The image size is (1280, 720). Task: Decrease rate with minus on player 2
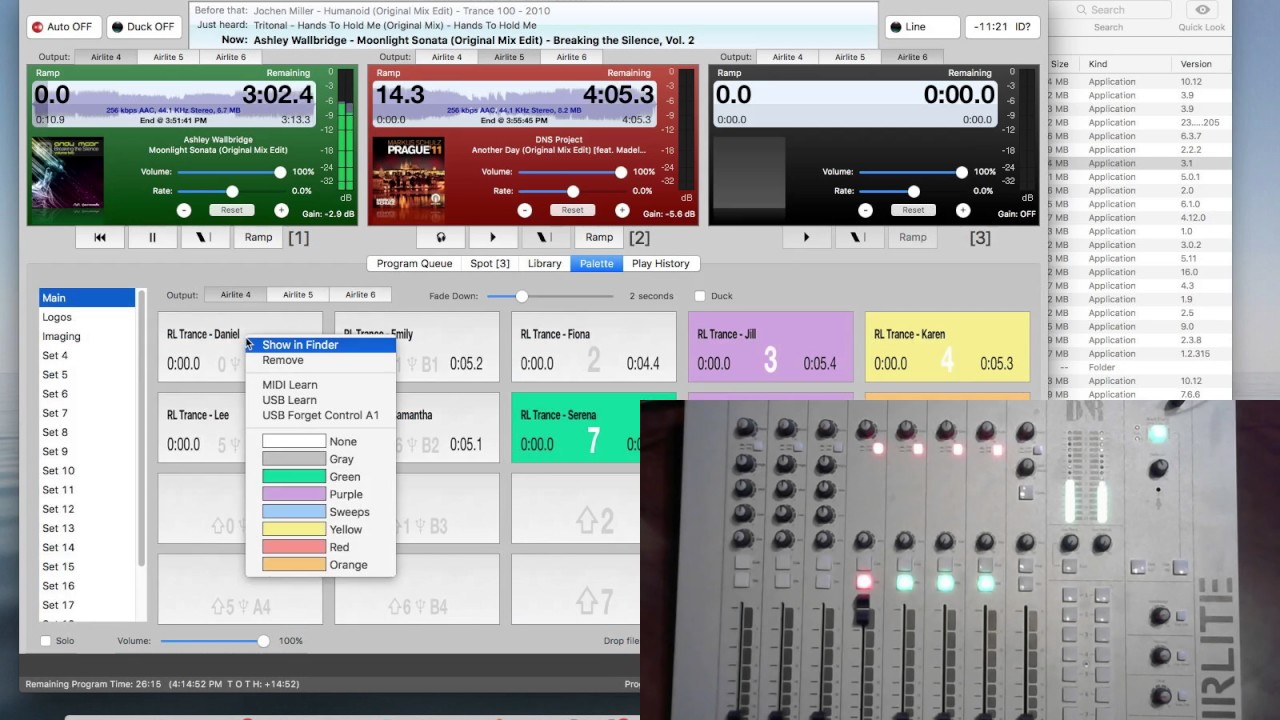point(525,210)
